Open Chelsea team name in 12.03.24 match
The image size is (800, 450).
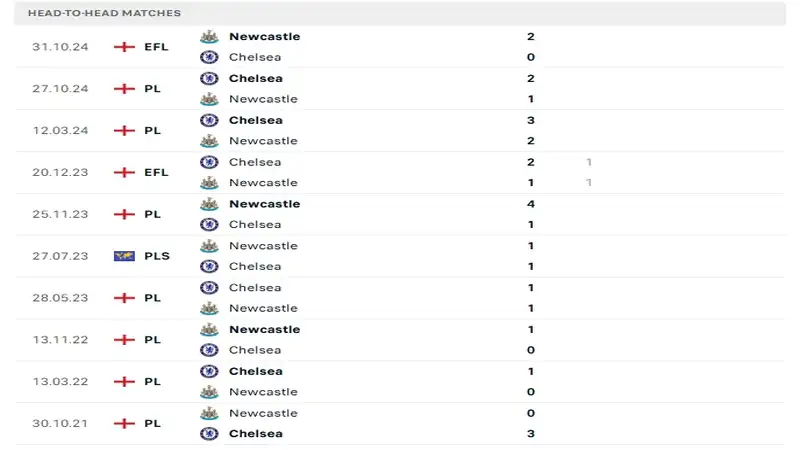point(255,120)
